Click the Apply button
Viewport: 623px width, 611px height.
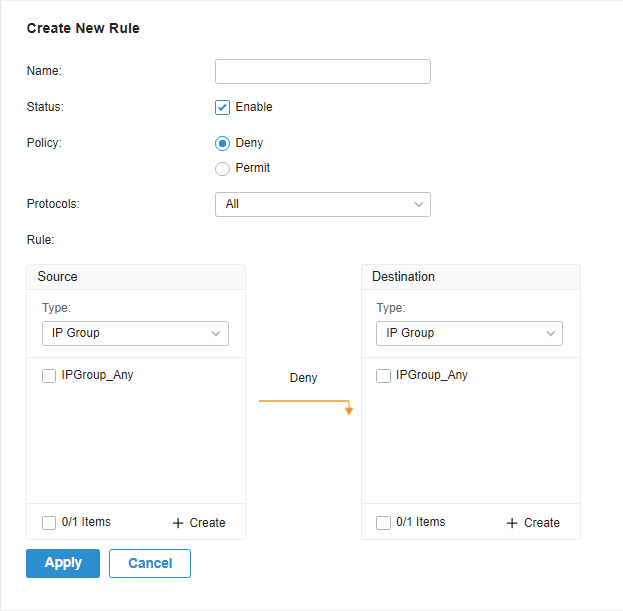tap(63, 563)
